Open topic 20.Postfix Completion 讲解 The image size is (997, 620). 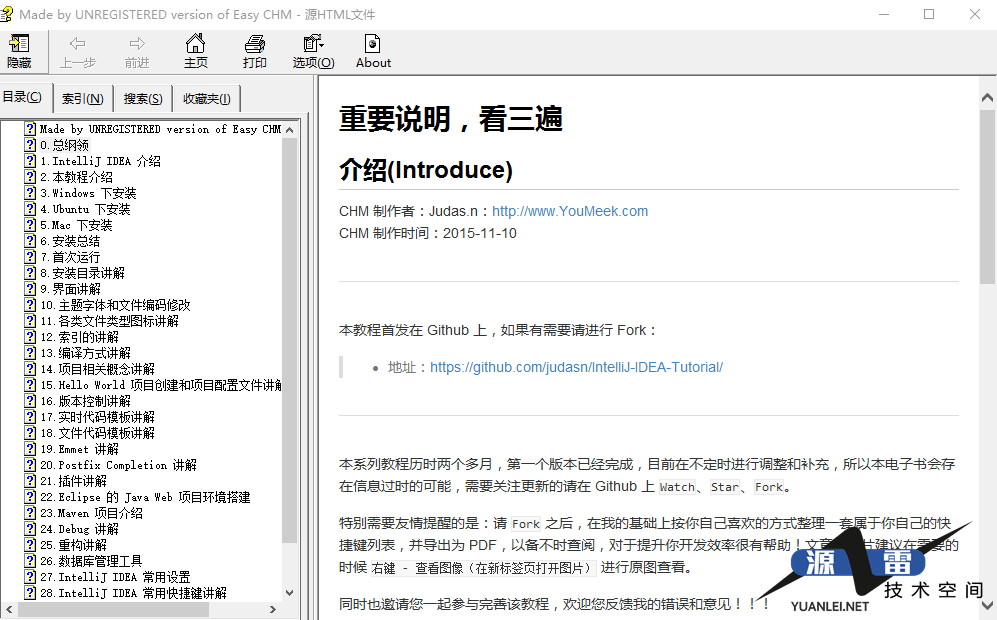pyautogui.click(x=118, y=465)
